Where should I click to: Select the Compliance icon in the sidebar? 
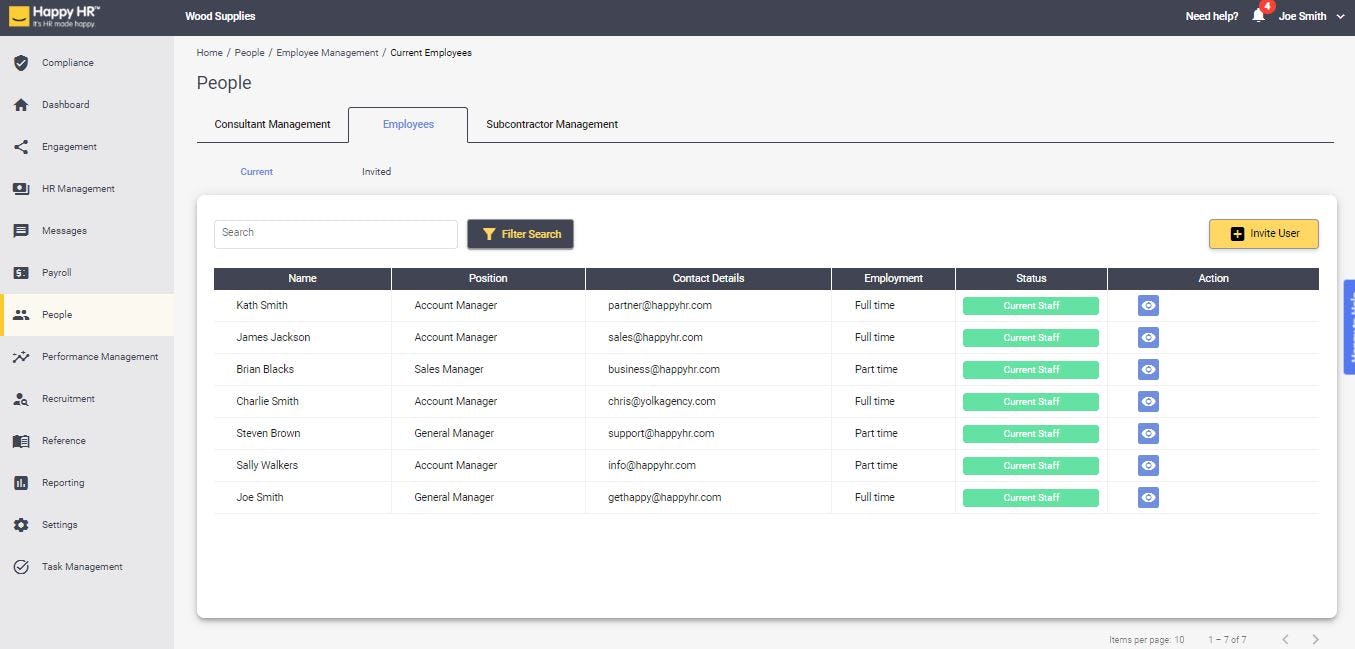[22, 62]
